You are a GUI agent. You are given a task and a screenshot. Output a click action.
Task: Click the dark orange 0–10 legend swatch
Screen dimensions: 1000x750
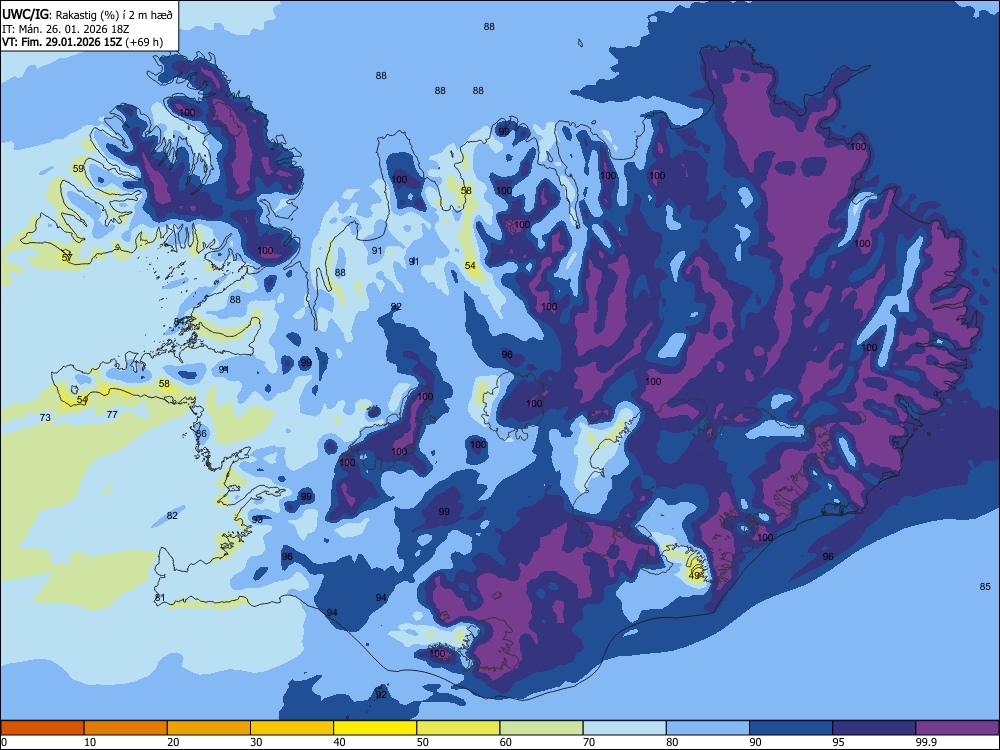pyautogui.click(x=42, y=728)
